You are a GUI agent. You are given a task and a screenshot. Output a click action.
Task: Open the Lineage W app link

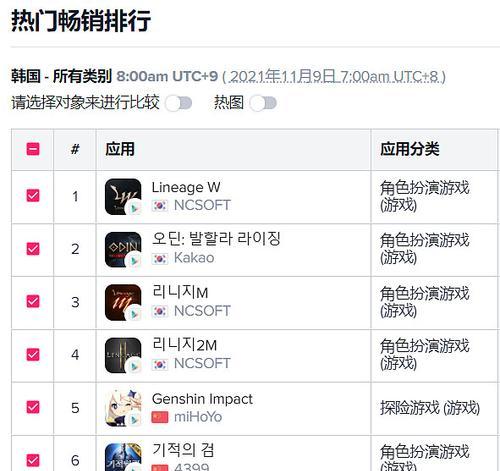tap(186, 187)
